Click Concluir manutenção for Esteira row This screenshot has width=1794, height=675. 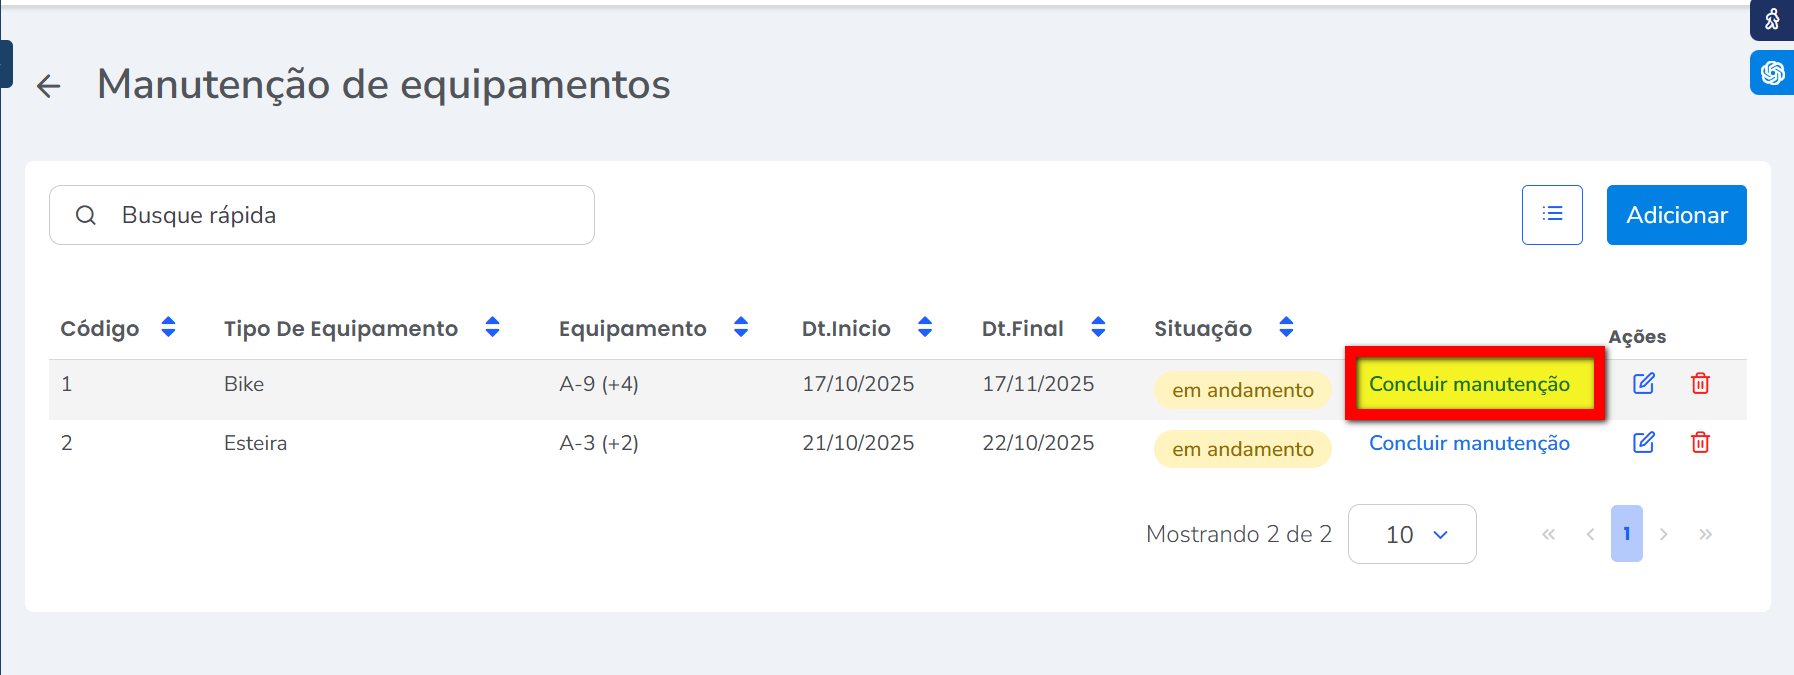[x=1469, y=443]
